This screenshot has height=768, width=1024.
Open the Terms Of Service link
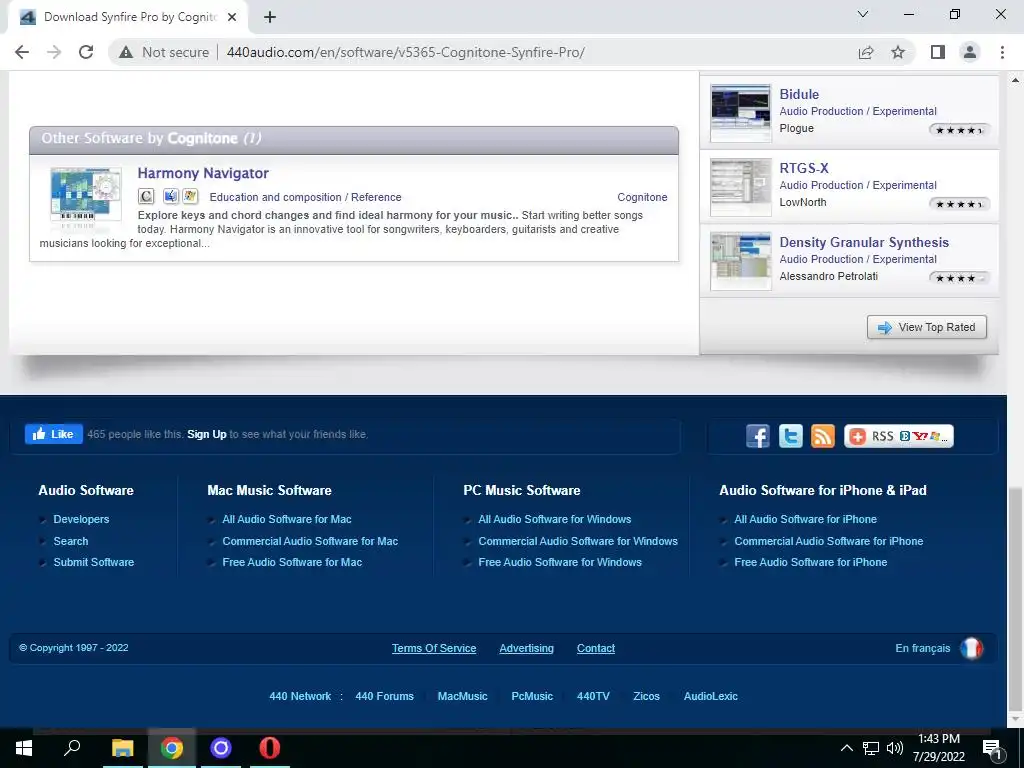[x=434, y=648]
